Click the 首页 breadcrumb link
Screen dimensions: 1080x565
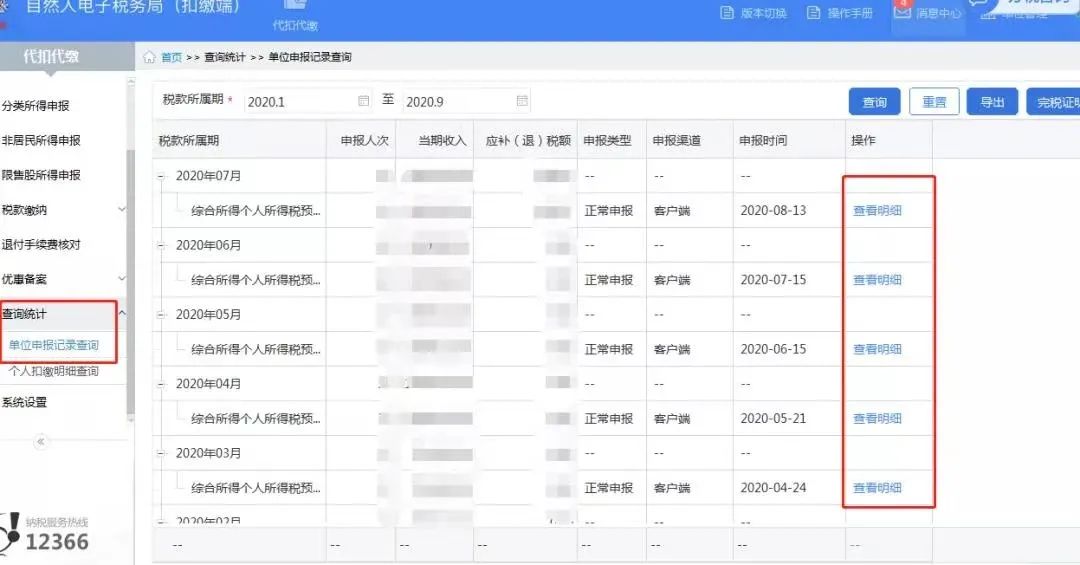[172, 57]
